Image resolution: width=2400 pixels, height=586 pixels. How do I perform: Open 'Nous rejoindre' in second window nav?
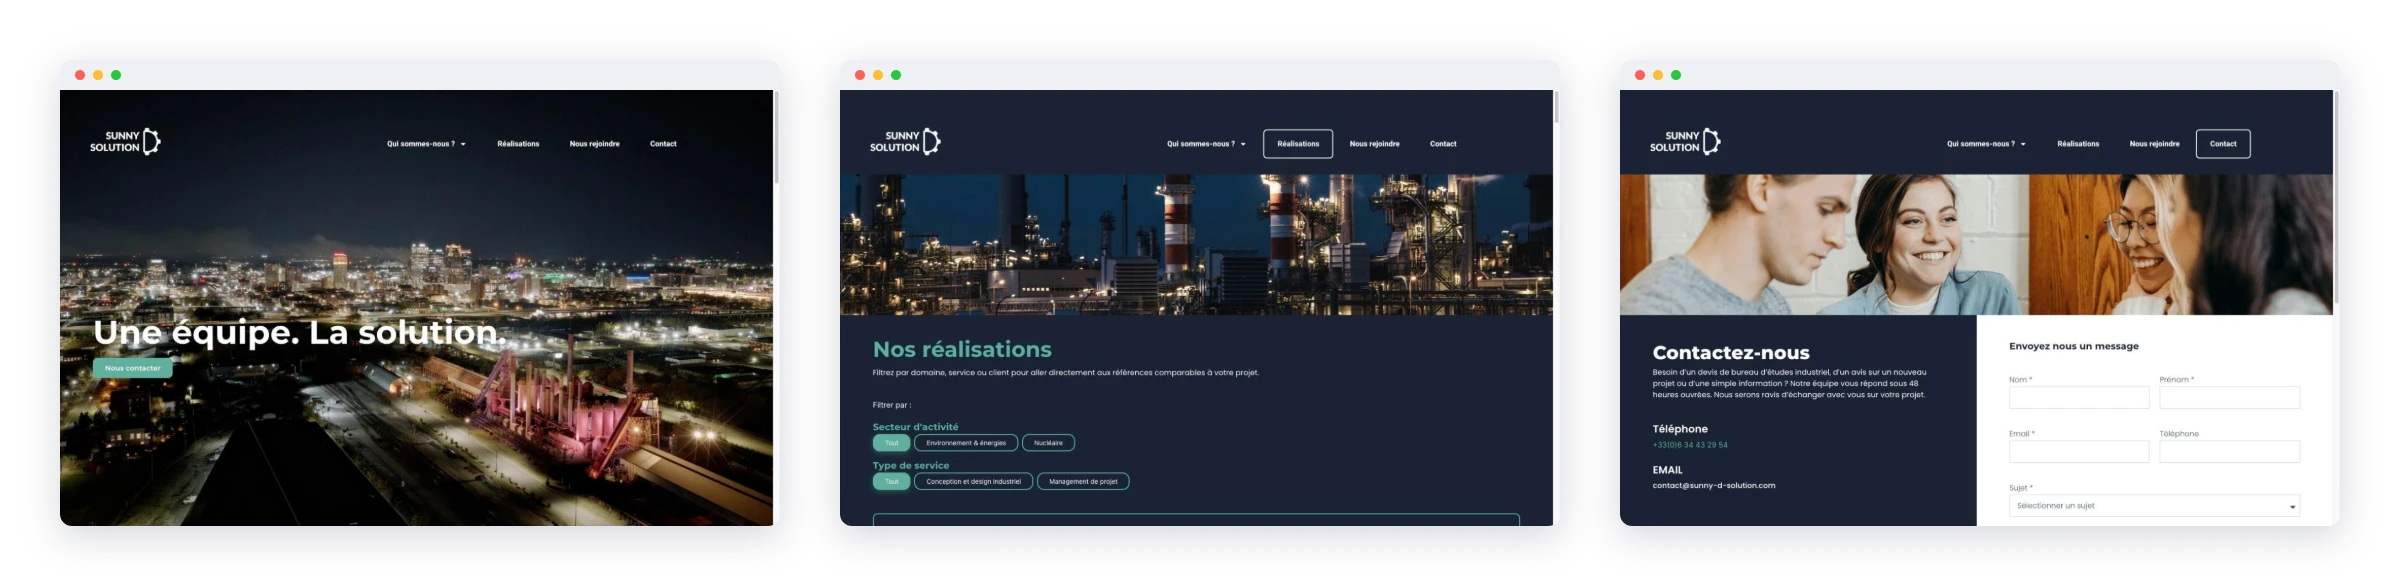(x=1374, y=144)
